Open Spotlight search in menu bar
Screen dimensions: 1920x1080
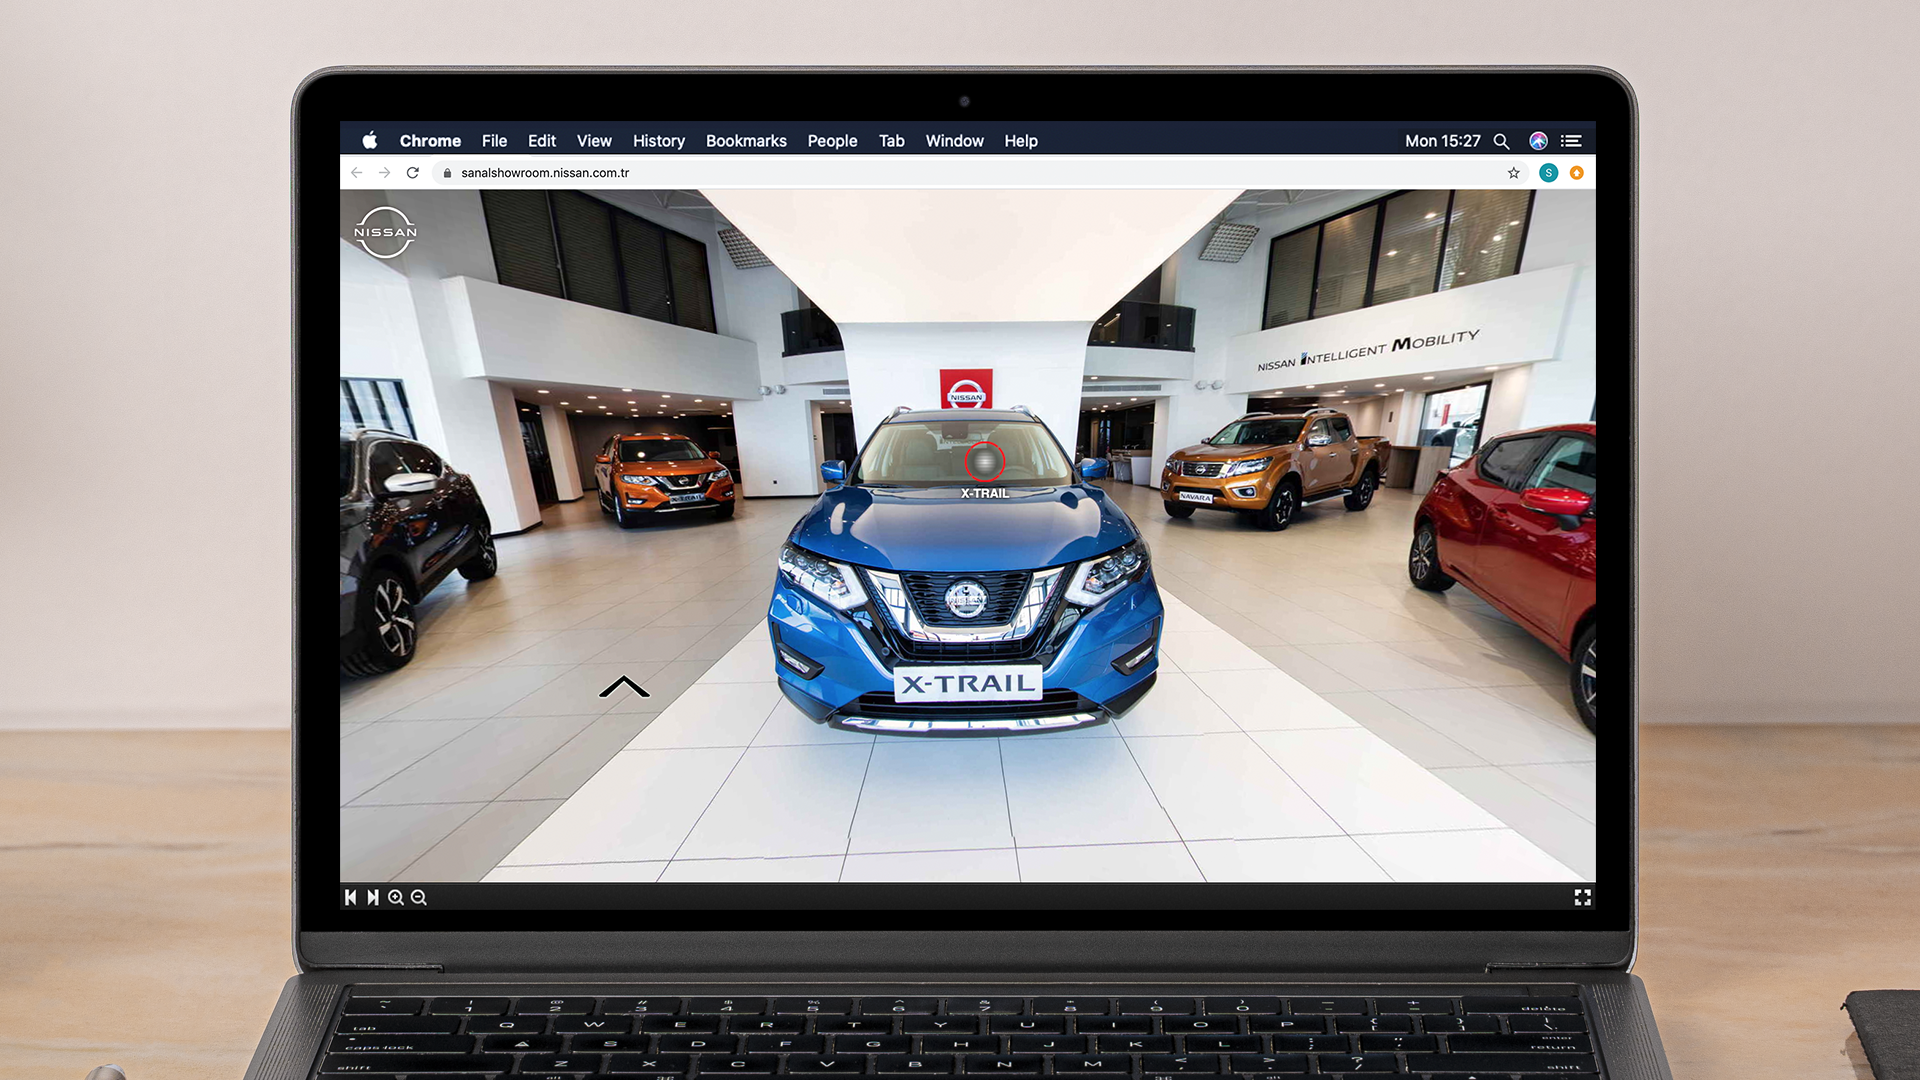1501,141
